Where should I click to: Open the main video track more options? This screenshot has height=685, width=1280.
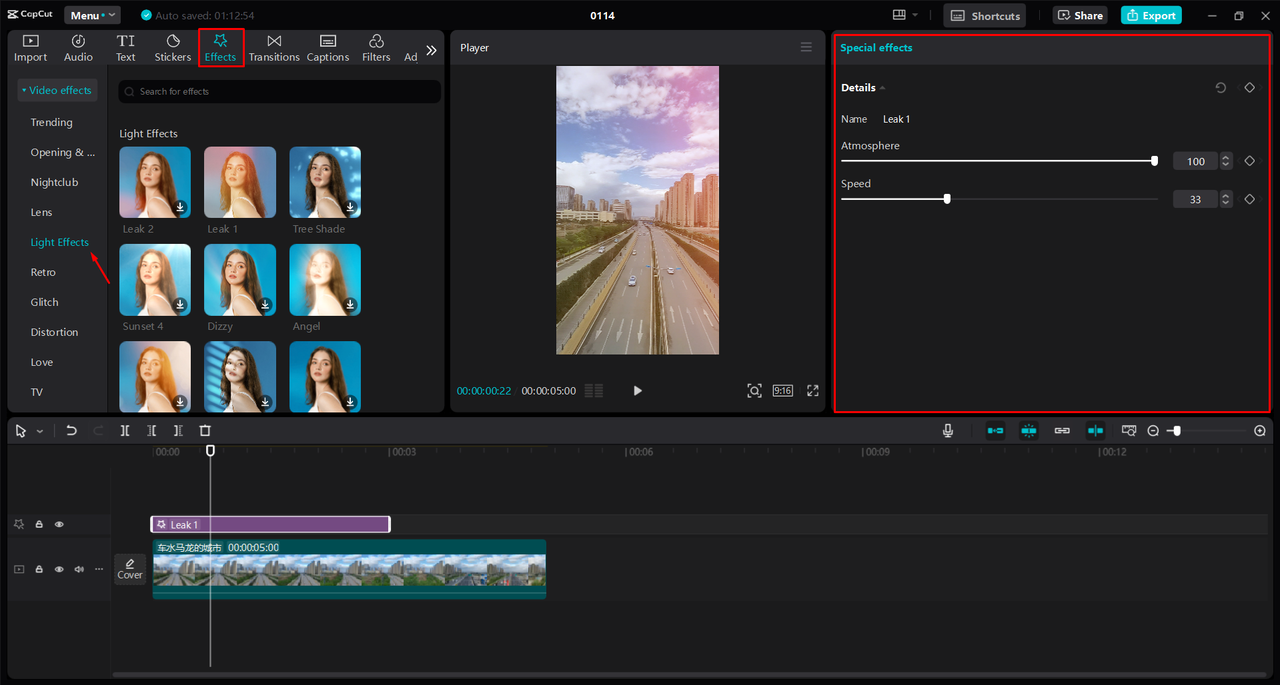[x=98, y=569]
